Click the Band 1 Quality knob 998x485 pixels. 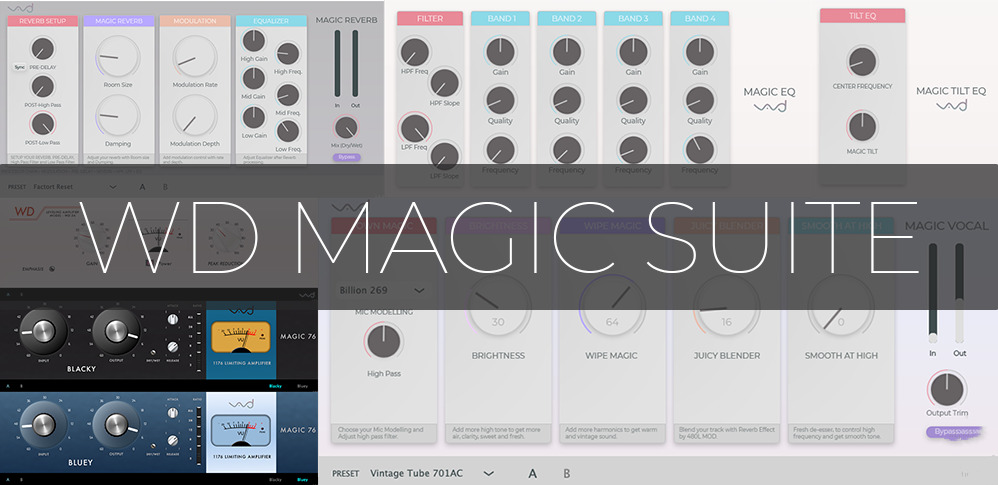click(x=500, y=101)
